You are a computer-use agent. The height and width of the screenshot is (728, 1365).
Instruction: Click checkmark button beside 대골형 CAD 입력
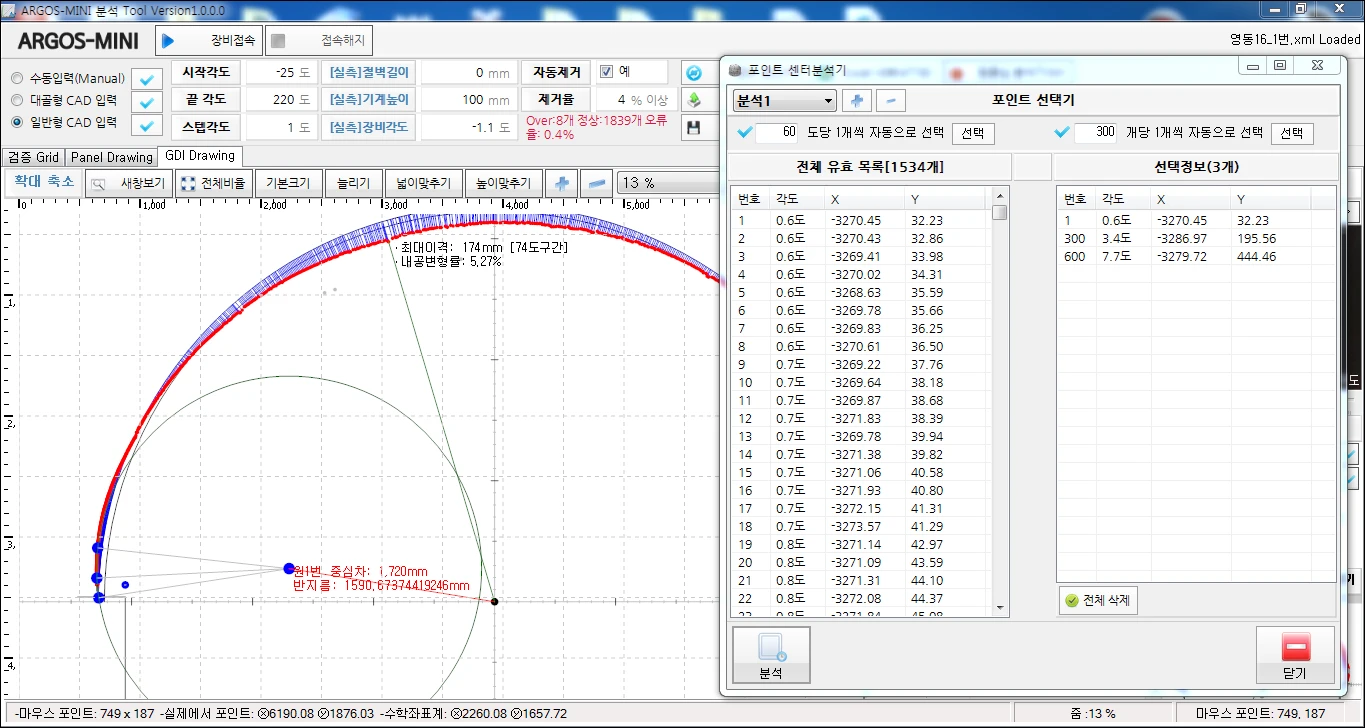pyautogui.click(x=148, y=102)
